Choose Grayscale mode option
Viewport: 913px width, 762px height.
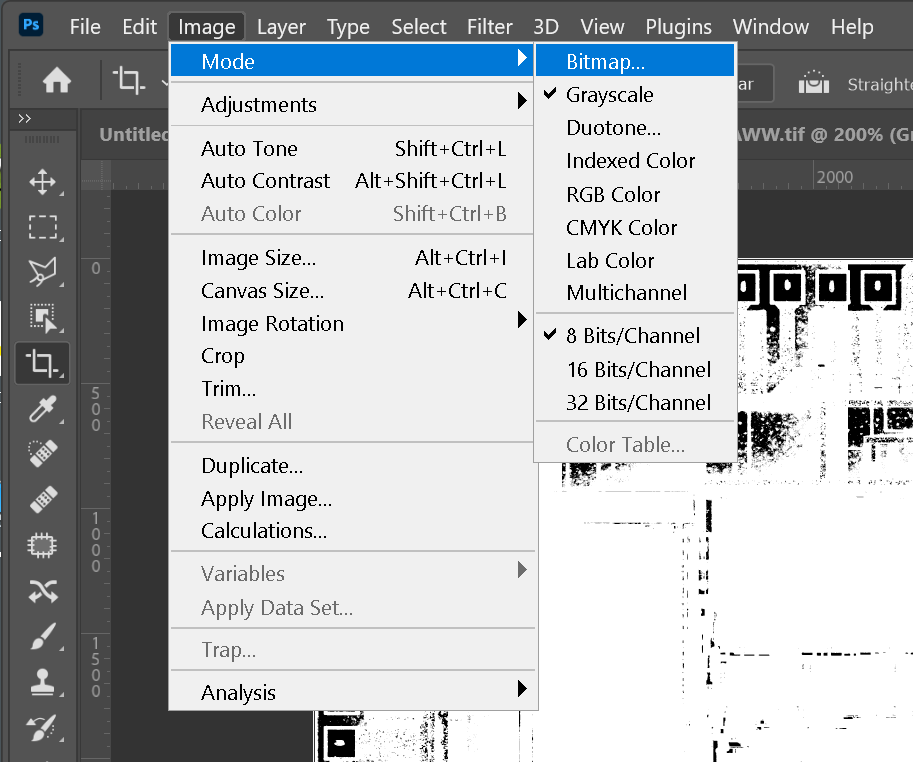click(635, 95)
